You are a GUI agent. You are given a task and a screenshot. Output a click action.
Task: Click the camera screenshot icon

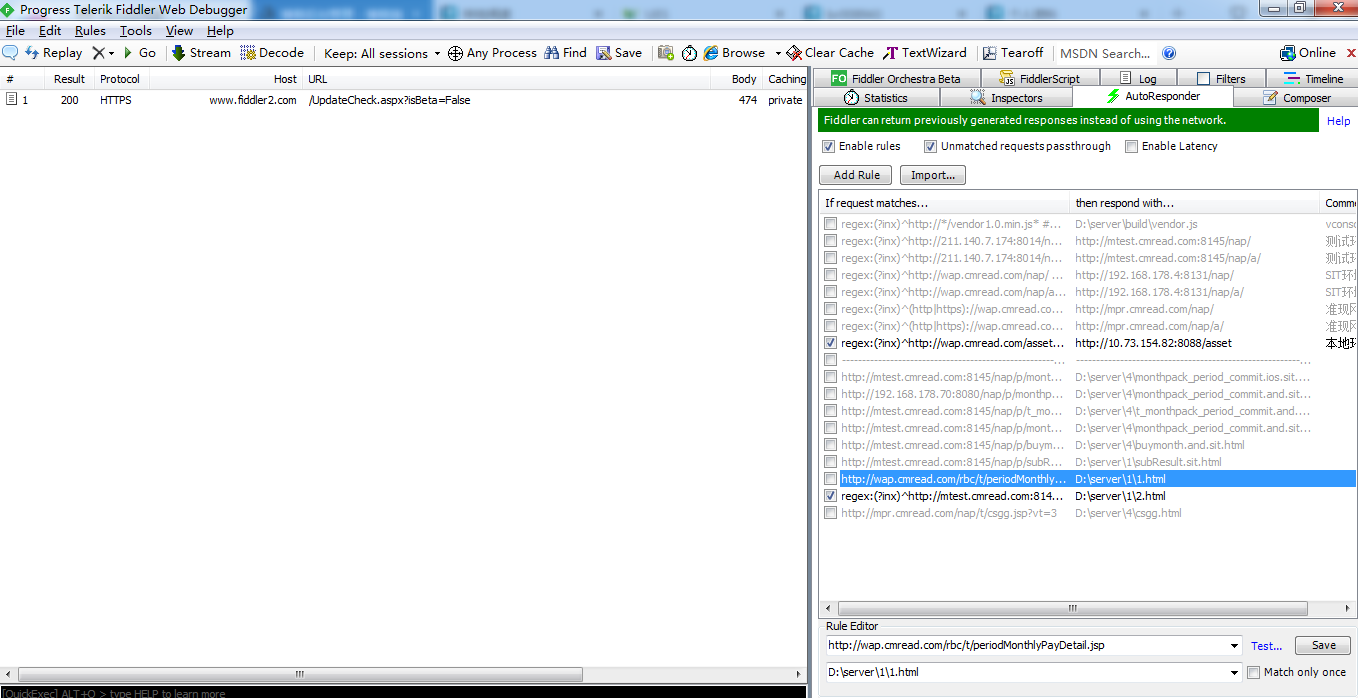[665, 53]
